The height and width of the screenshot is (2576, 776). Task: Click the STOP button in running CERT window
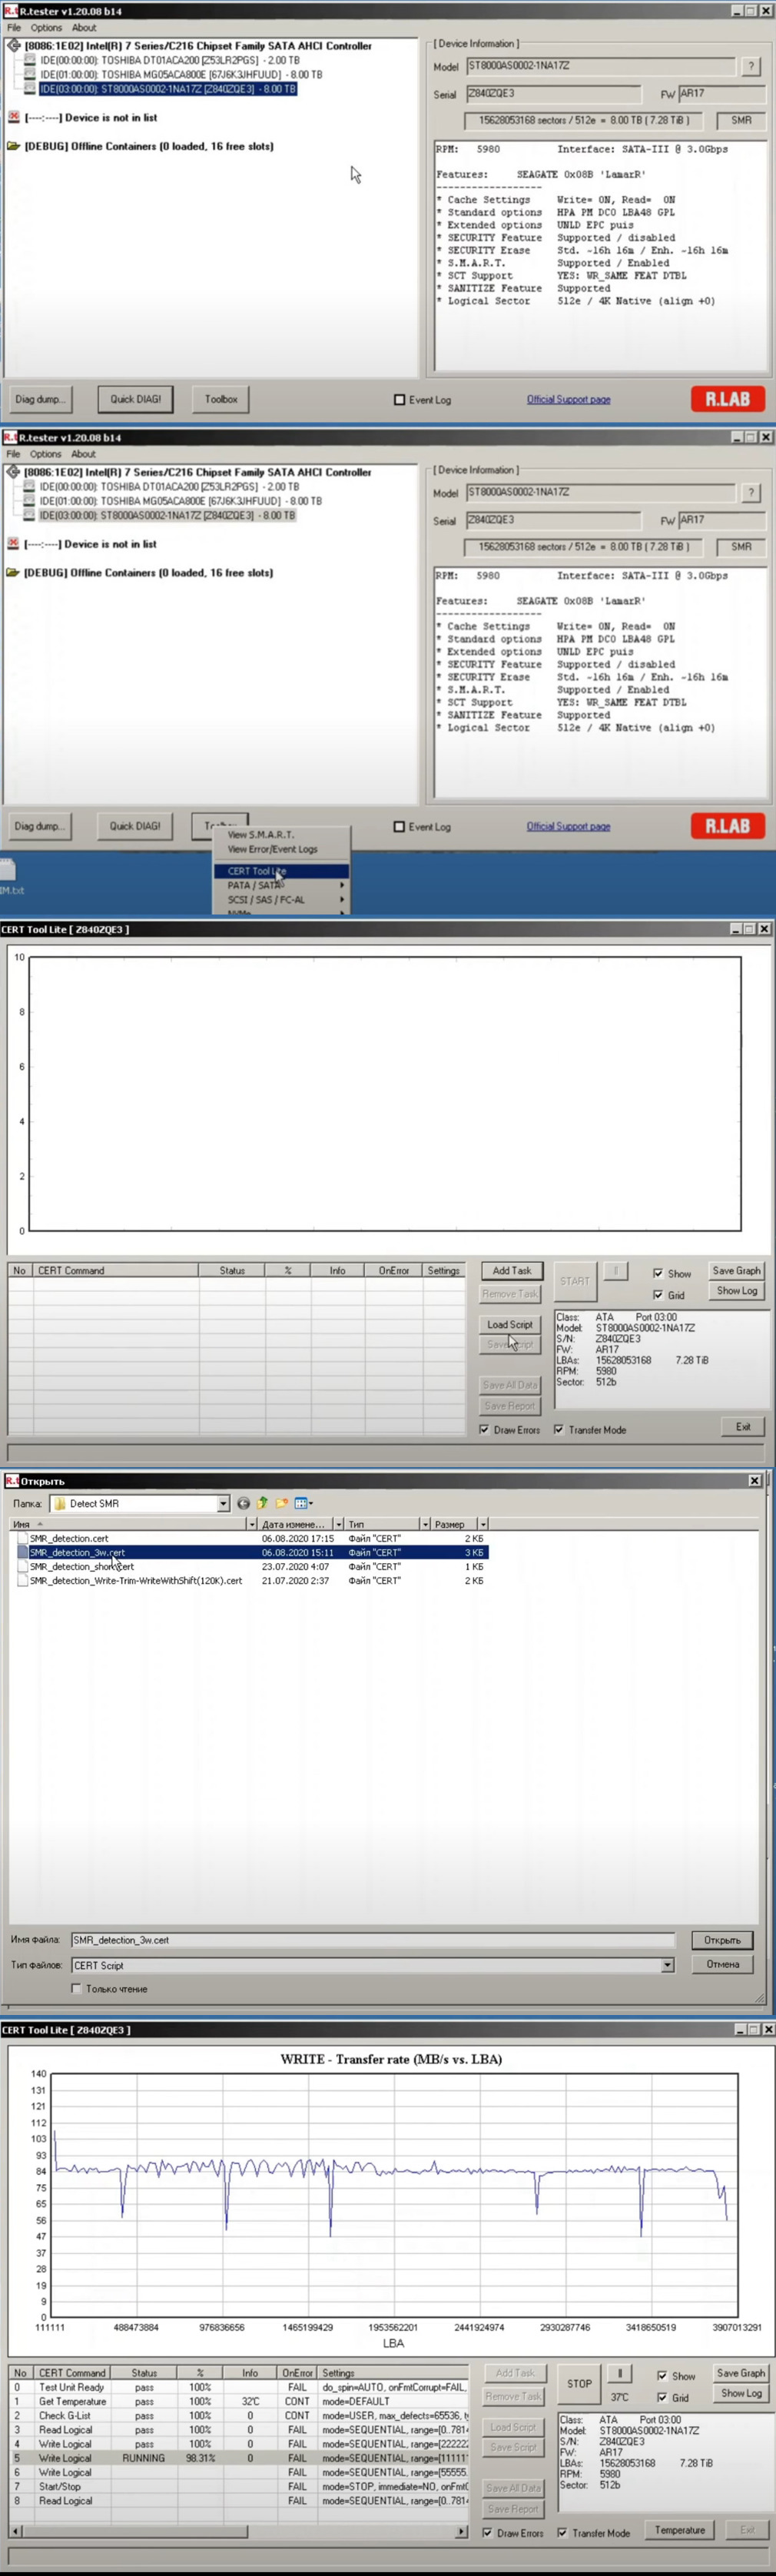[x=579, y=2384]
